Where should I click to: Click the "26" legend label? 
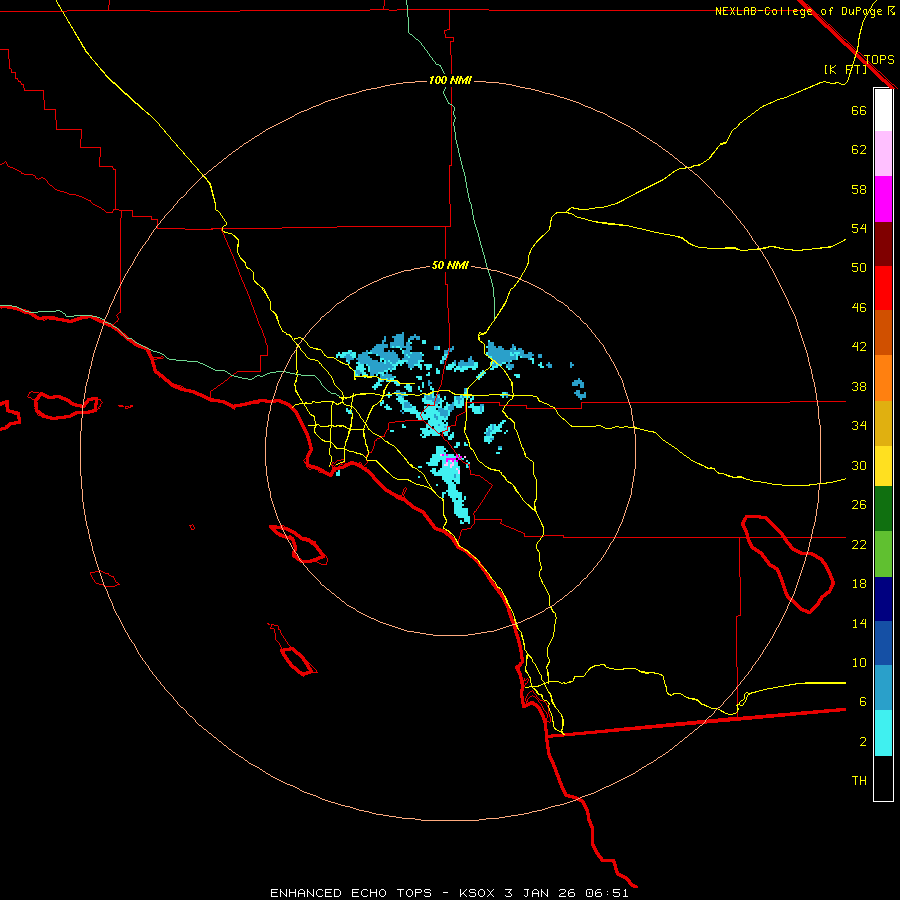pos(859,505)
